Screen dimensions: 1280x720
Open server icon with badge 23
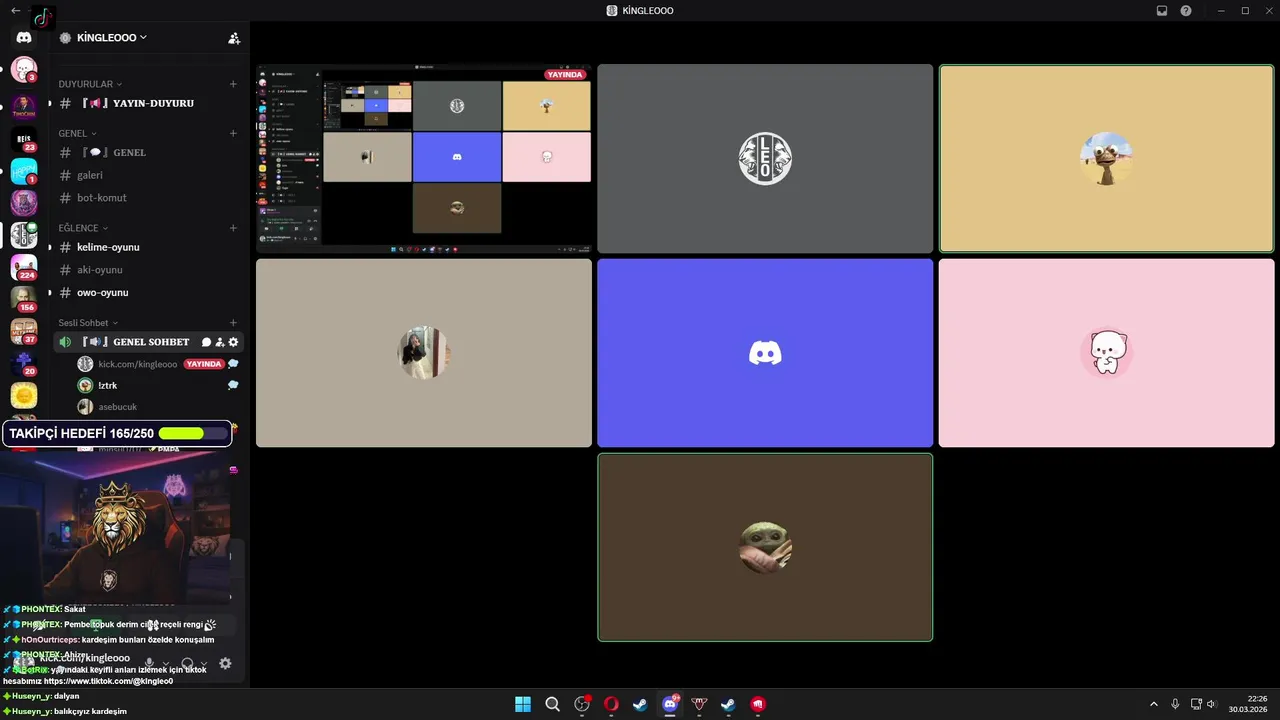[24, 139]
